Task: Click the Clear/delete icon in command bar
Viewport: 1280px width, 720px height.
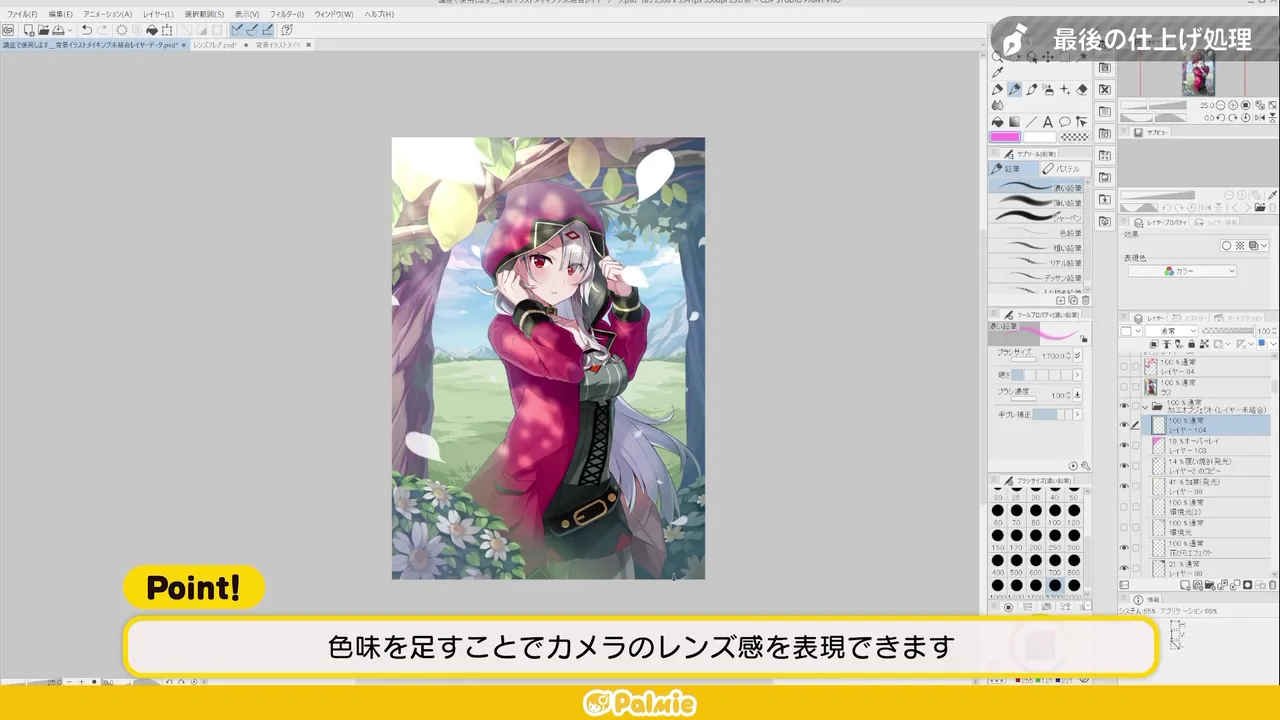Action: point(122,30)
